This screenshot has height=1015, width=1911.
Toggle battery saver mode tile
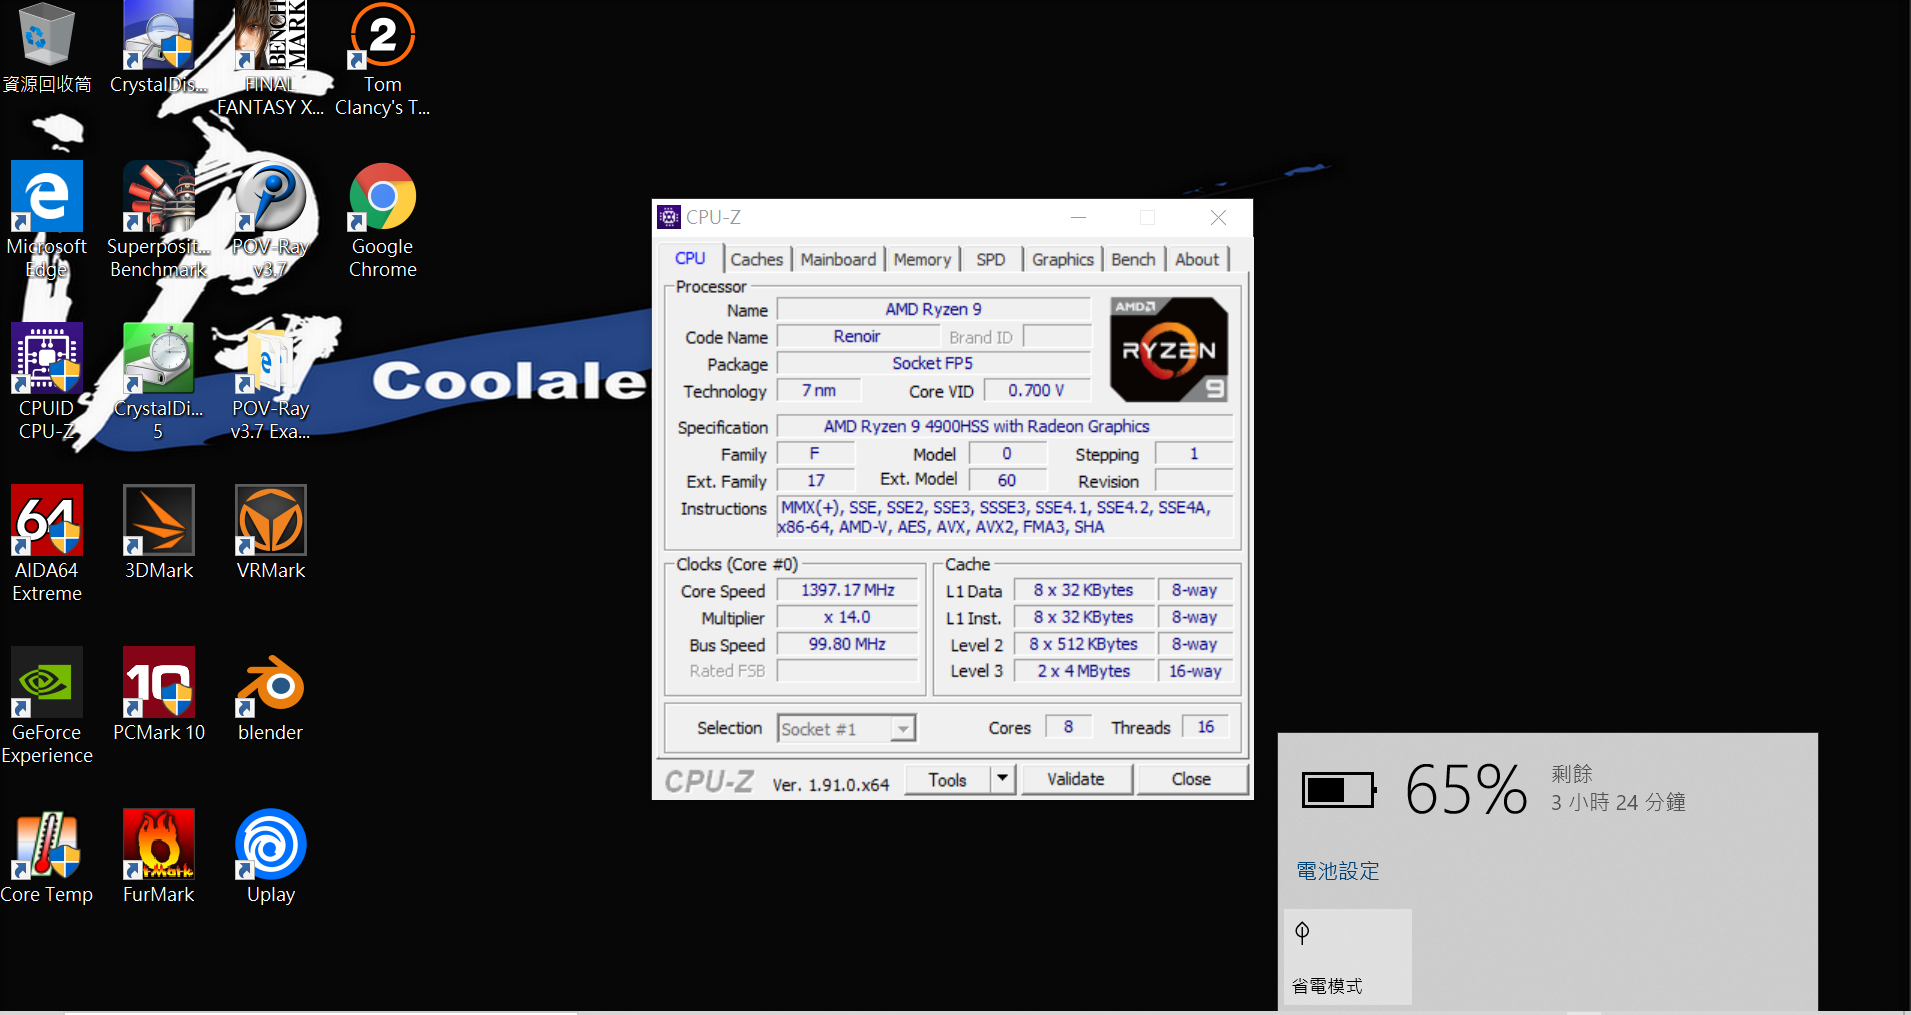1348,956
